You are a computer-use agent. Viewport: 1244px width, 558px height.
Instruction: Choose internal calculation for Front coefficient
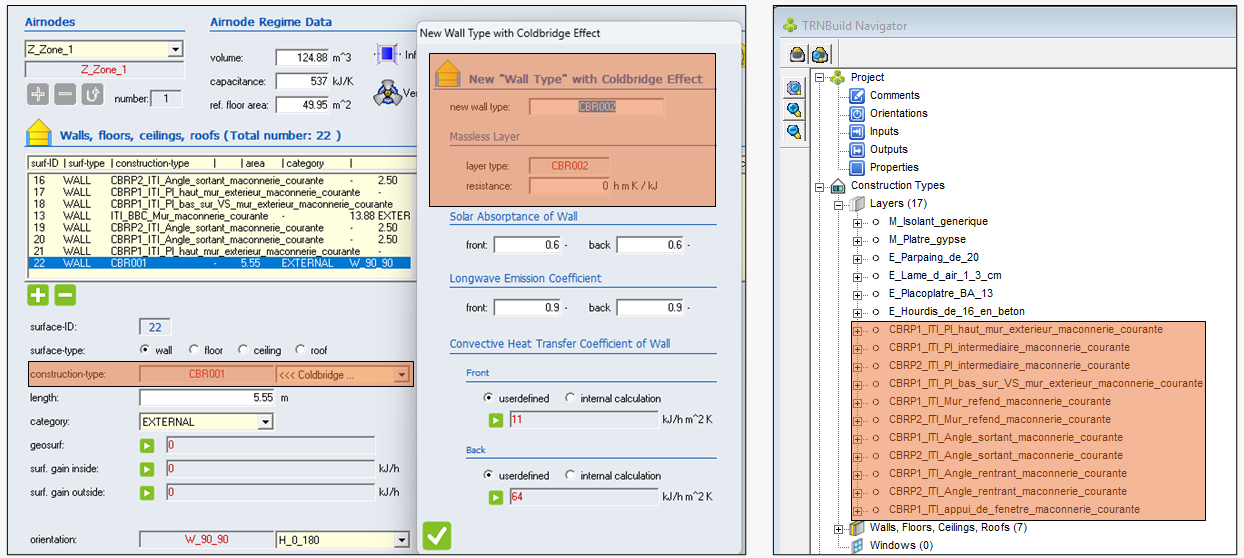pos(570,398)
